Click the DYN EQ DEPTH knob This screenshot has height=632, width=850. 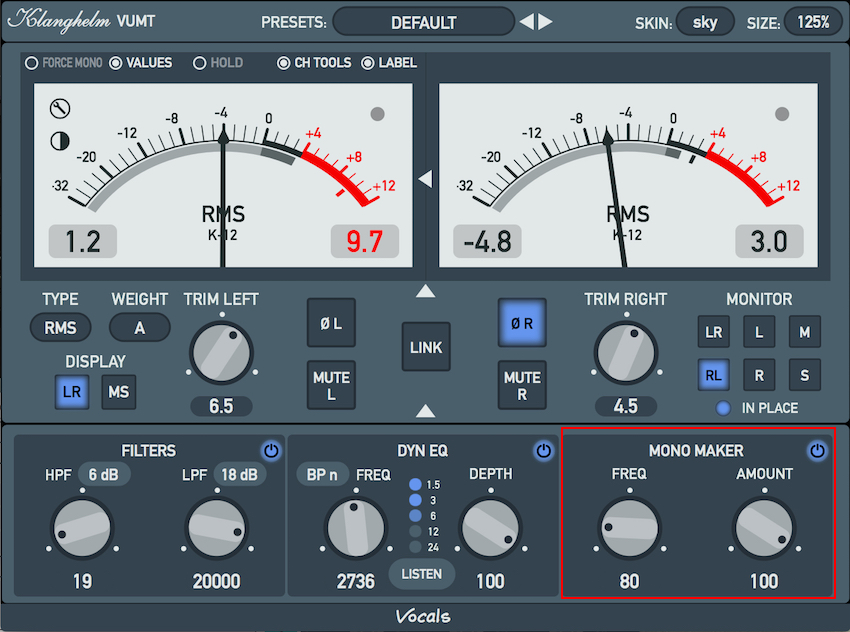pos(491,528)
